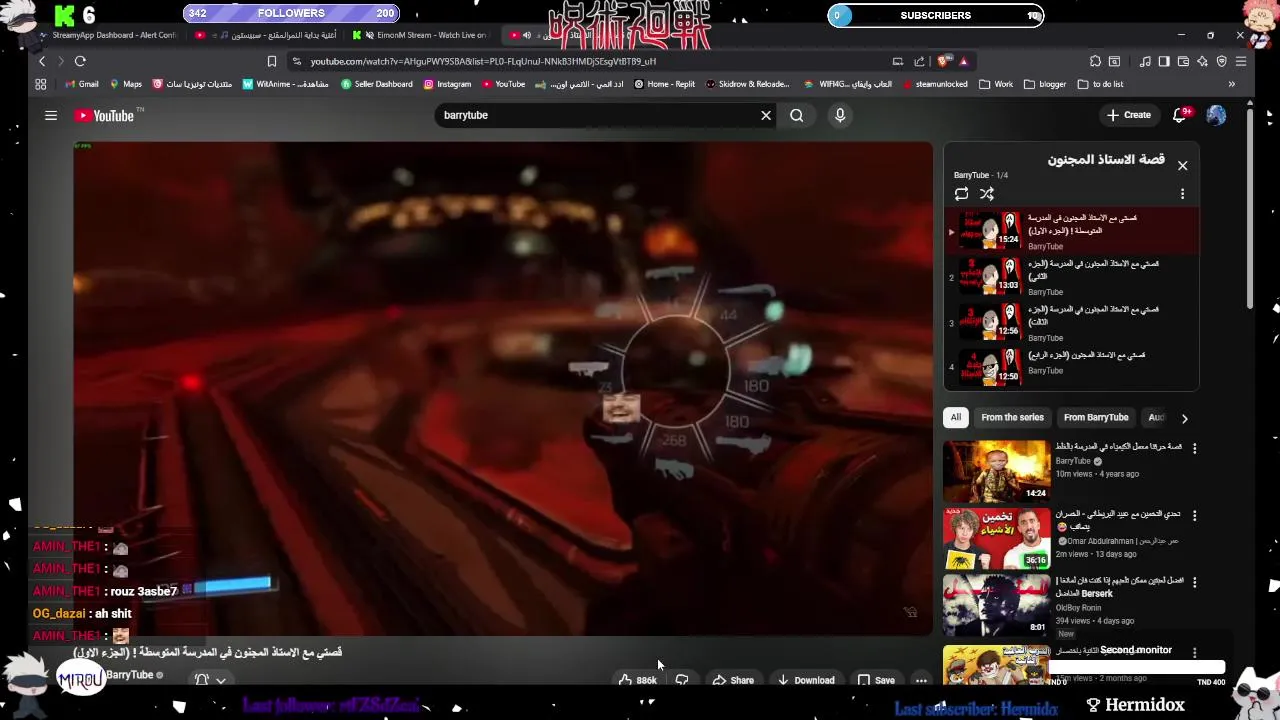Toggle playlist shuffle

click(x=987, y=194)
